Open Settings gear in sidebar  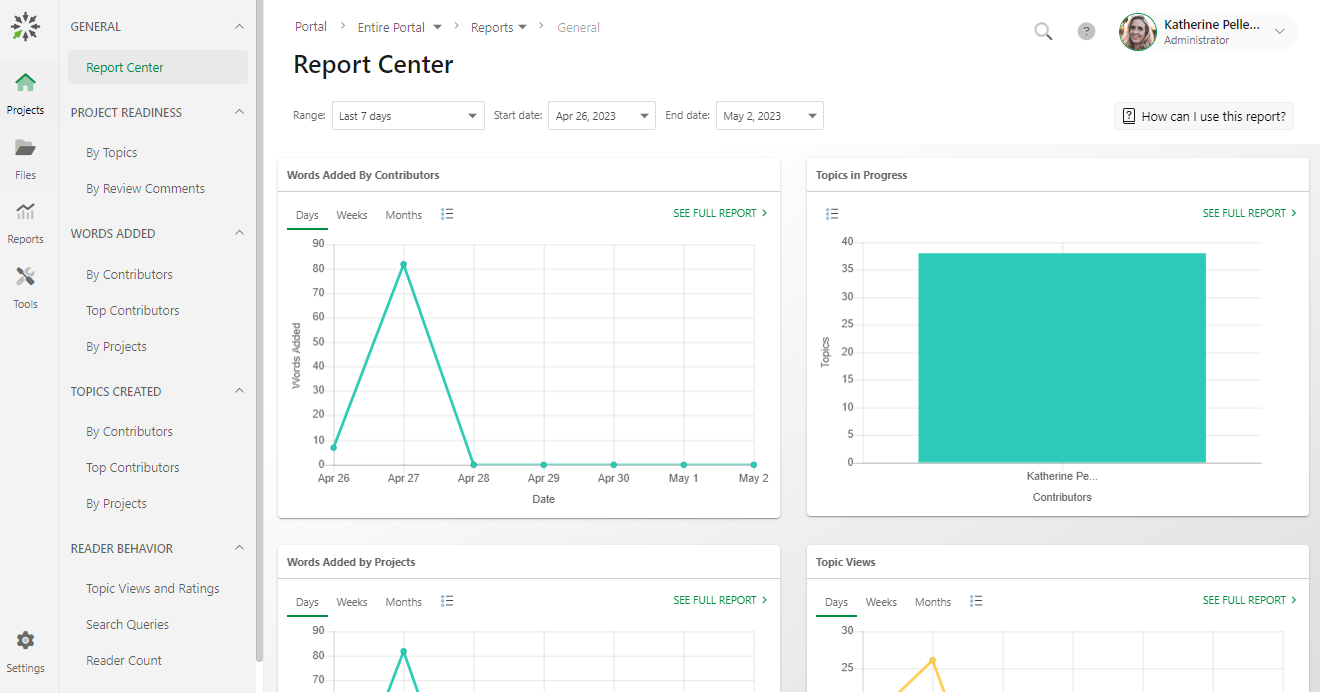point(26,641)
